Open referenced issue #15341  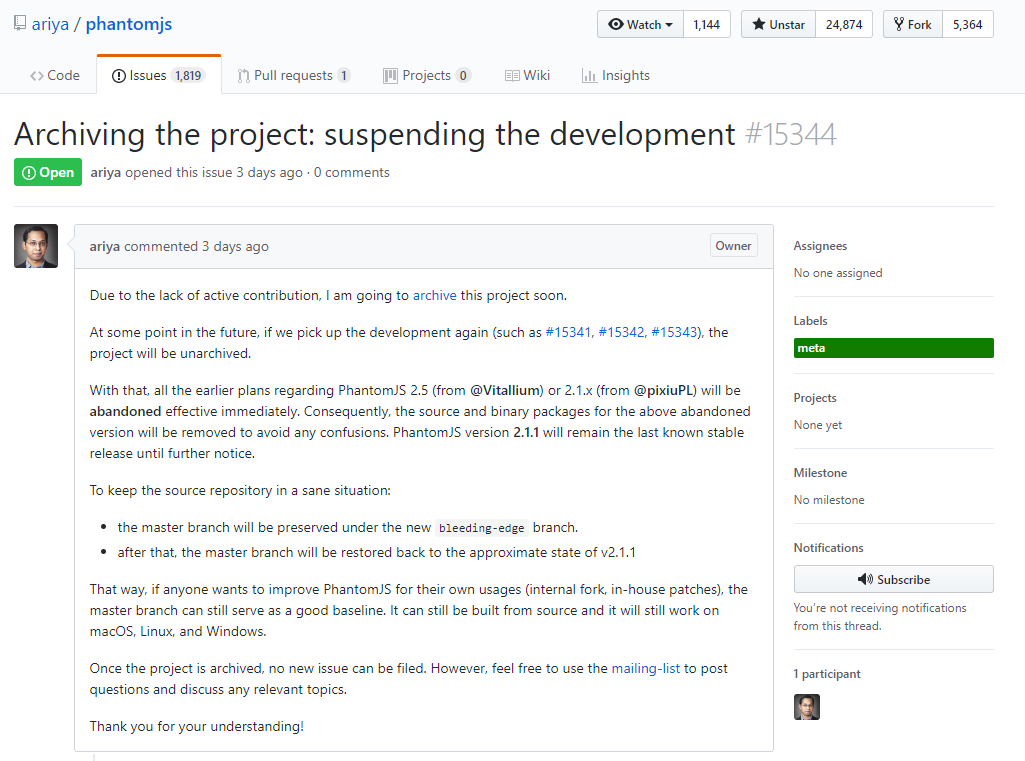(568, 332)
